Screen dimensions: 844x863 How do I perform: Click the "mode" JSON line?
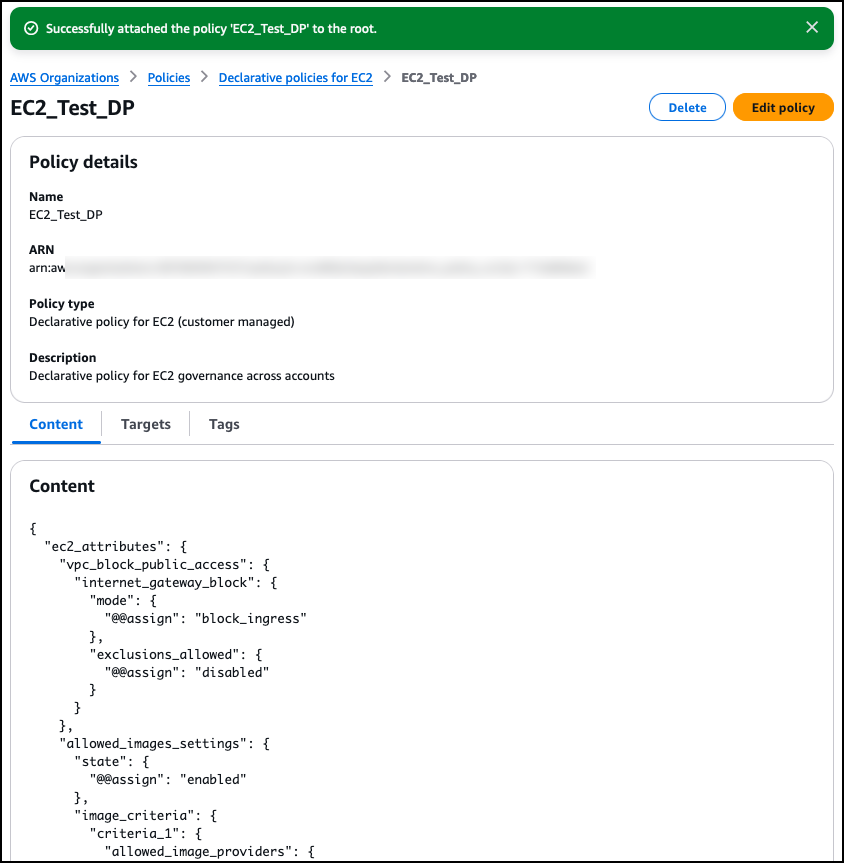pyautogui.click(x=123, y=600)
